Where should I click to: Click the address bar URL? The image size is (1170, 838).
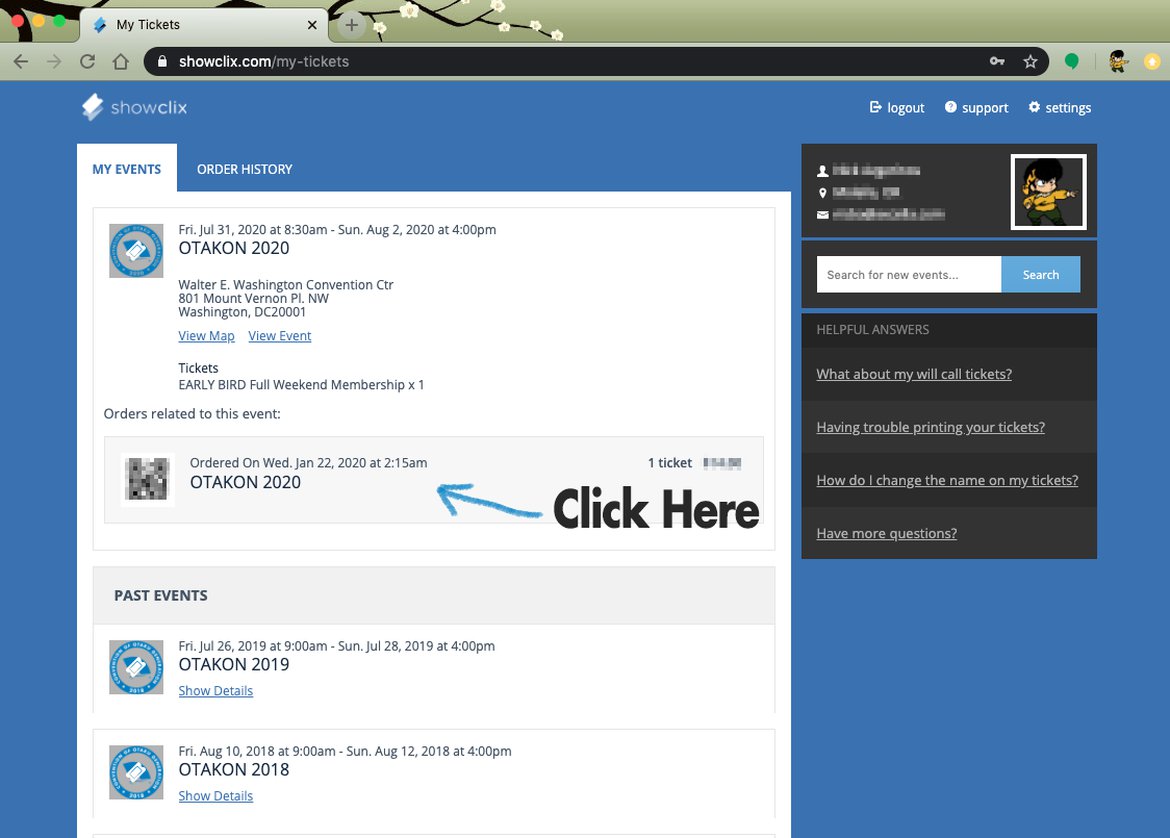tap(264, 61)
